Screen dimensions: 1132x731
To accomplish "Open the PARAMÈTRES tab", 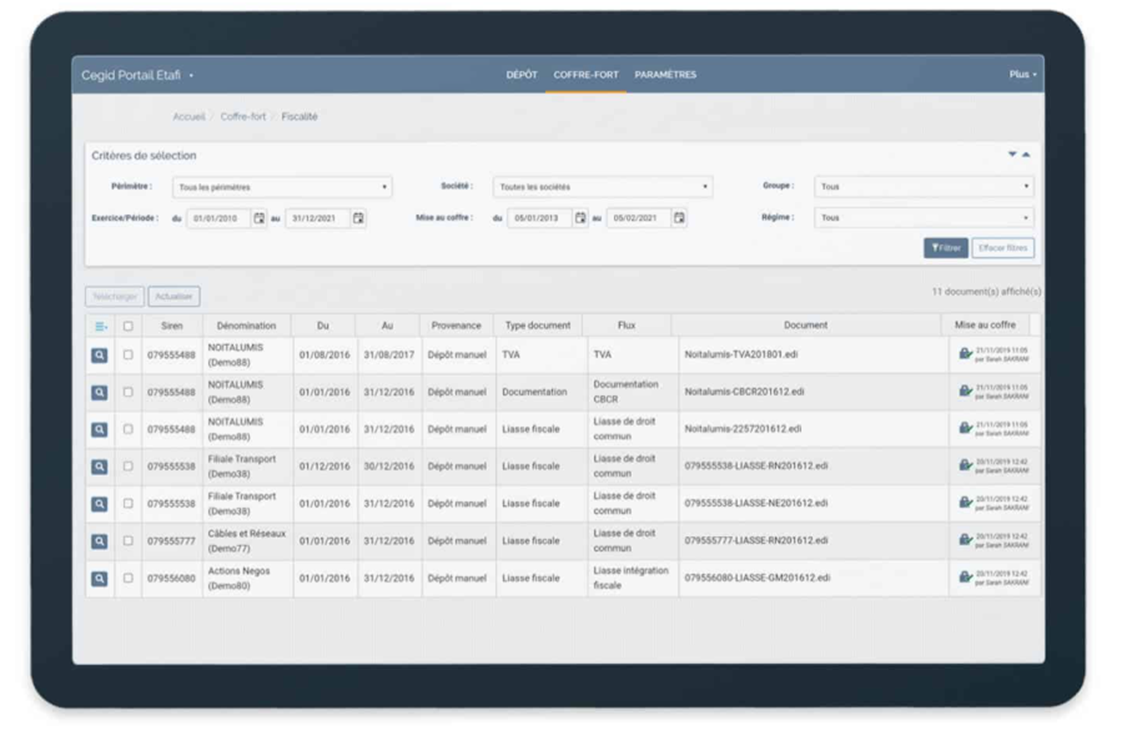I will [665, 75].
